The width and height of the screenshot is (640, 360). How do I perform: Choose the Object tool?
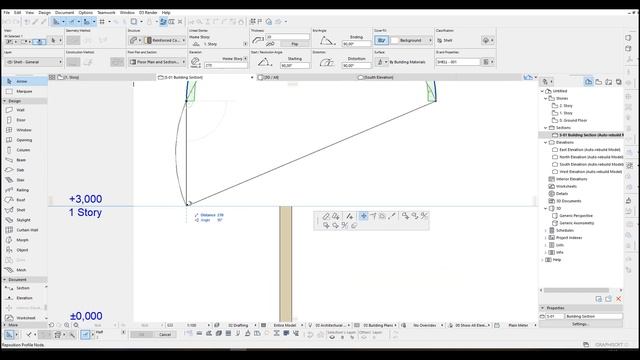click(x=24, y=250)
